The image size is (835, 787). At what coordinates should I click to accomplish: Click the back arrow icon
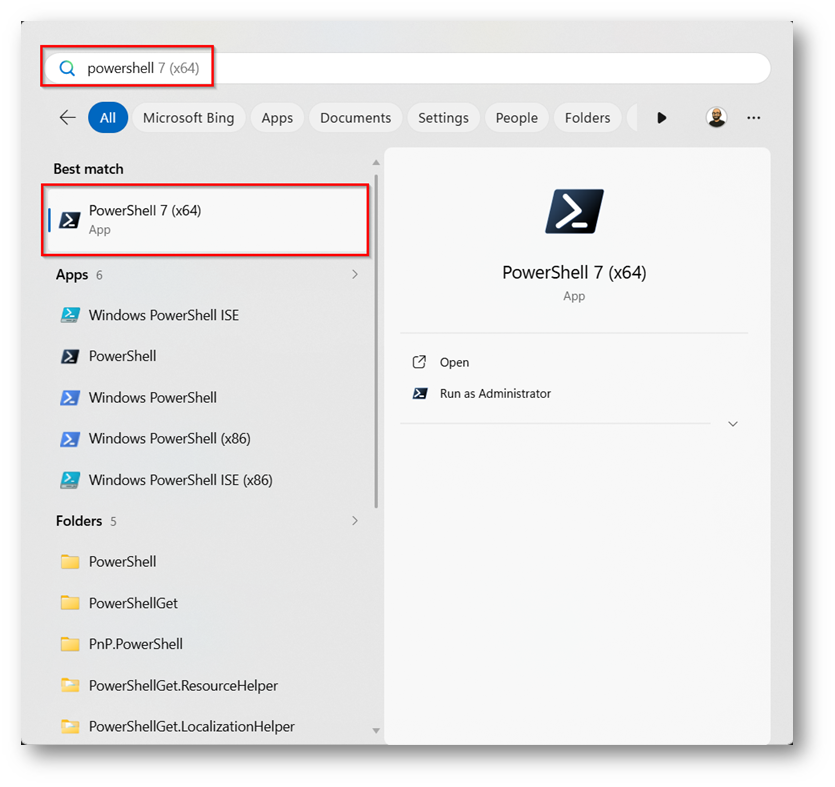(x=67, y=117)
